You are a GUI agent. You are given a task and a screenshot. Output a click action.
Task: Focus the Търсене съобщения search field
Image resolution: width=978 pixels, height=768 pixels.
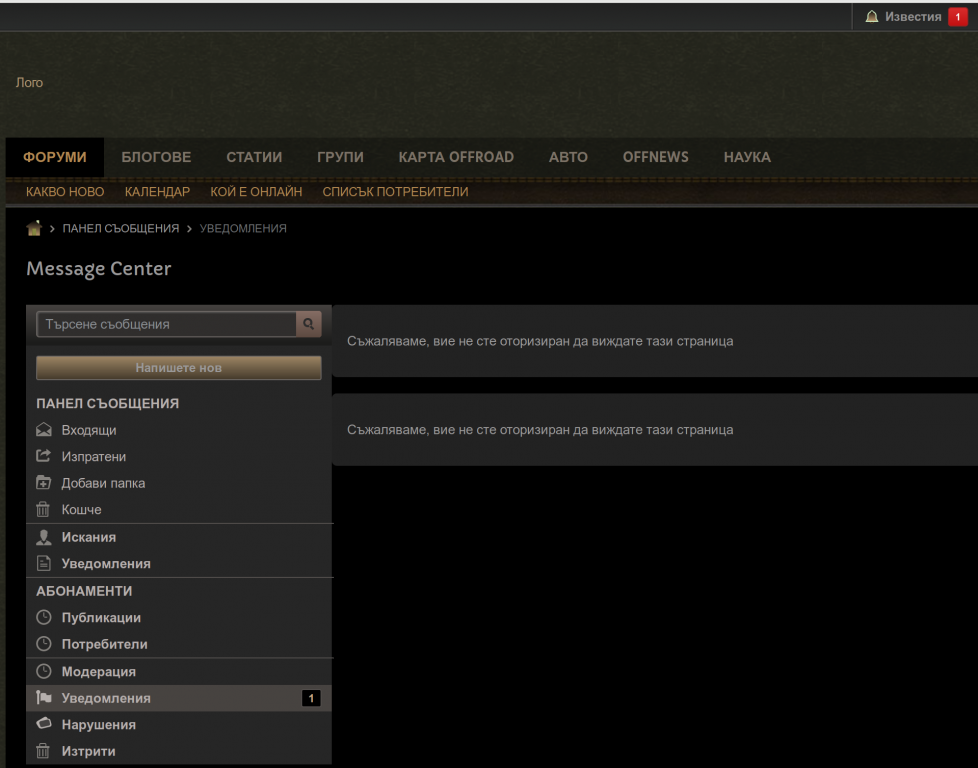(x=166, y=324)
